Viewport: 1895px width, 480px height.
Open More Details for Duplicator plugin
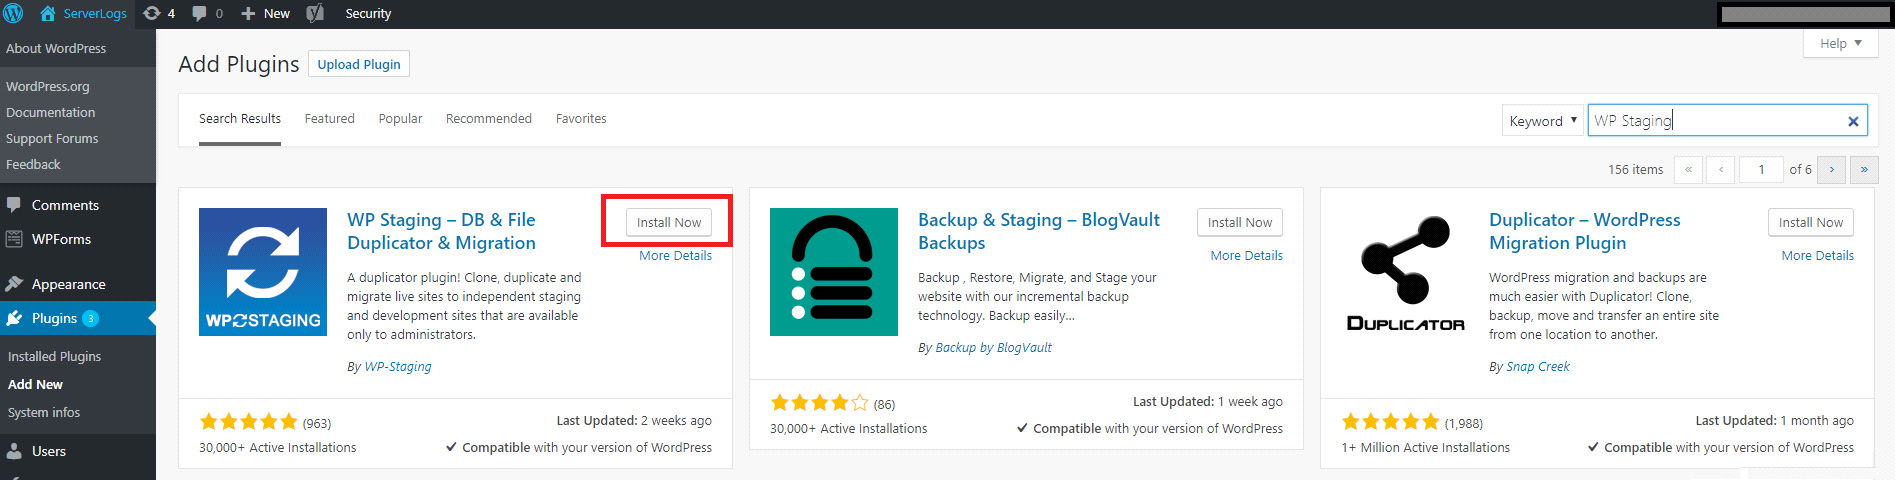point(1817,256)
